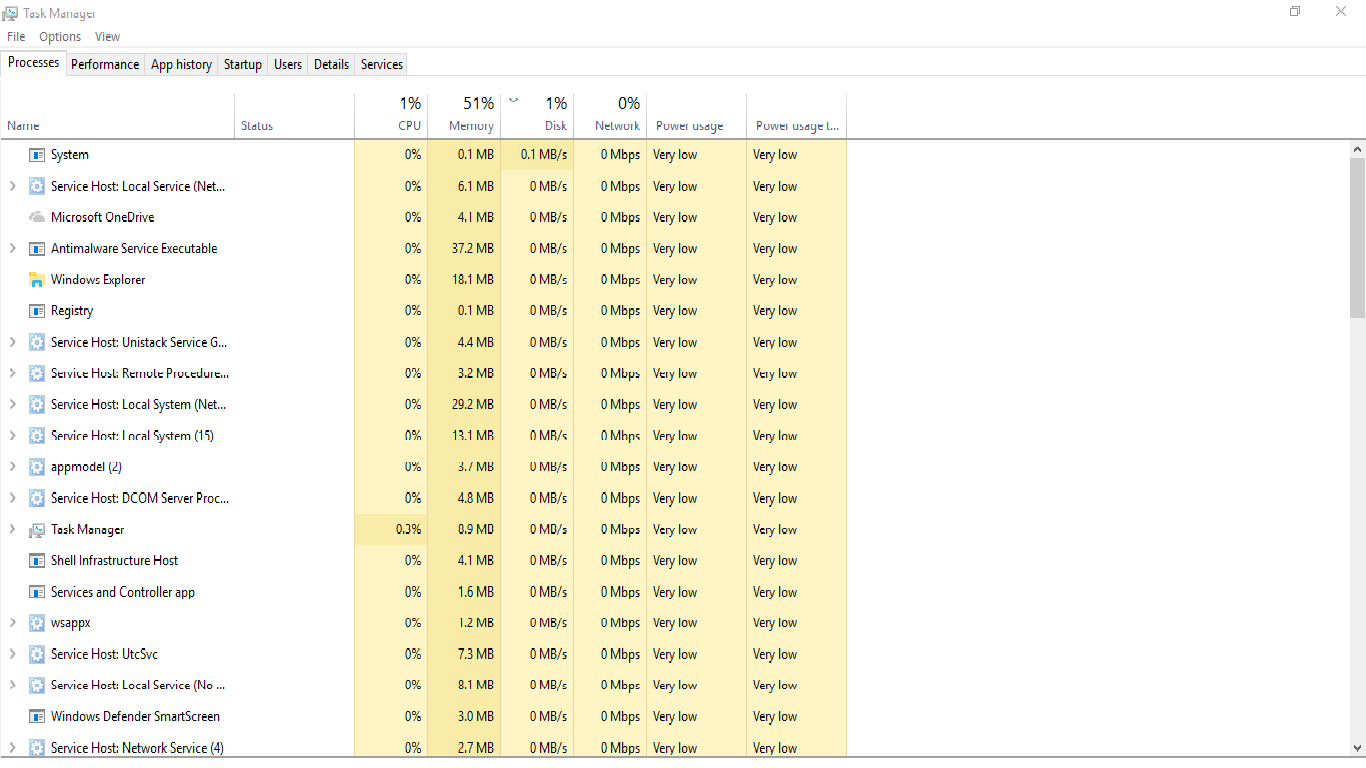
Task: Select the 29.2 MB memory cell
Action: click(464, 404)
